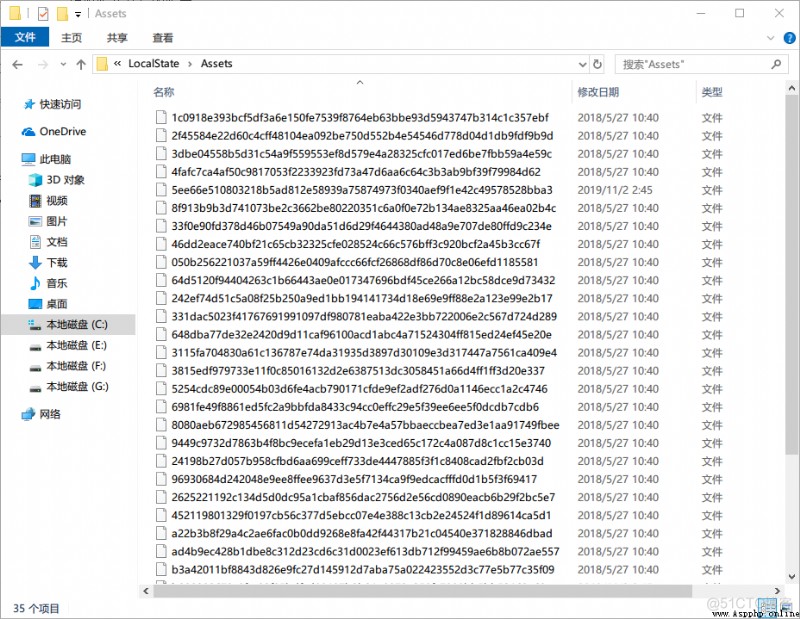Click the horizontal scrollbar left arrow
This screenshot has width=800, height=619.
coord(146,591)
